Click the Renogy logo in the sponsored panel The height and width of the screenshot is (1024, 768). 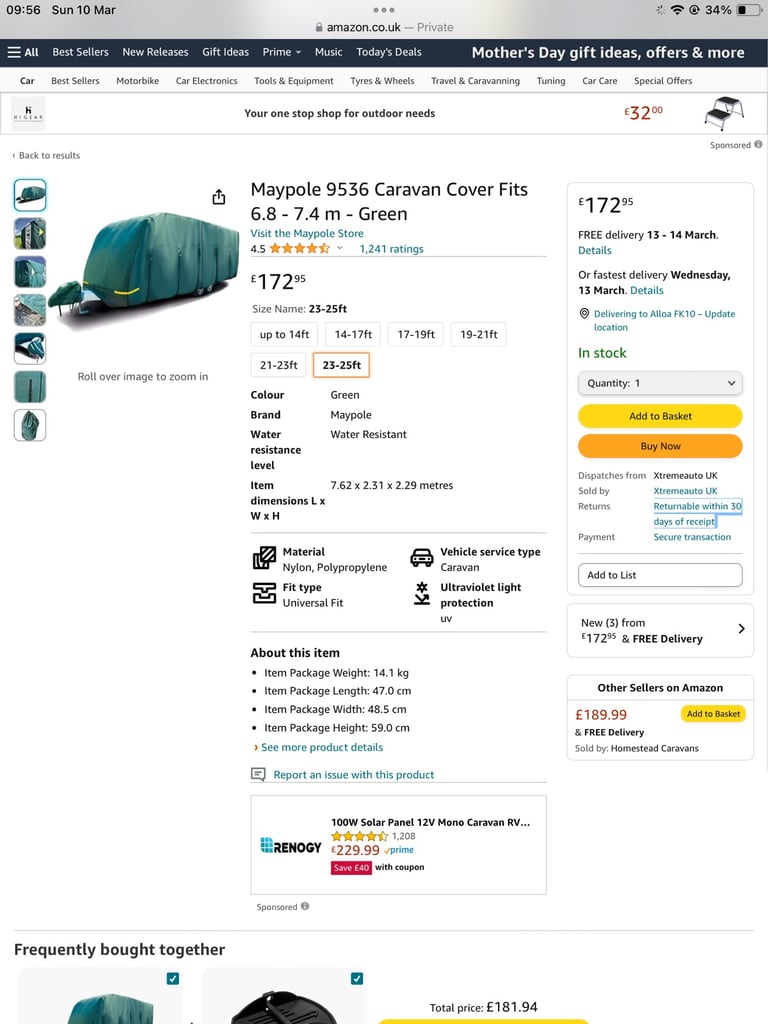tap(288, 845)
